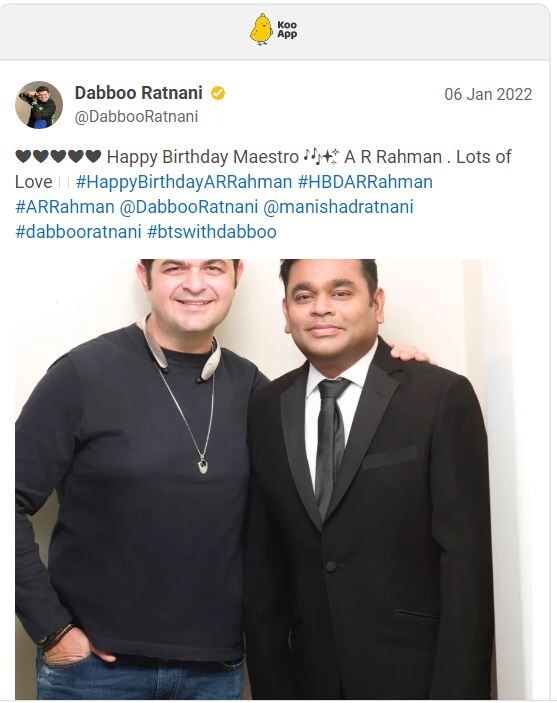This screenshot has width=557, height=703.
Task: Click the 06 Jan 2022 post date
Action: [488, 94]
